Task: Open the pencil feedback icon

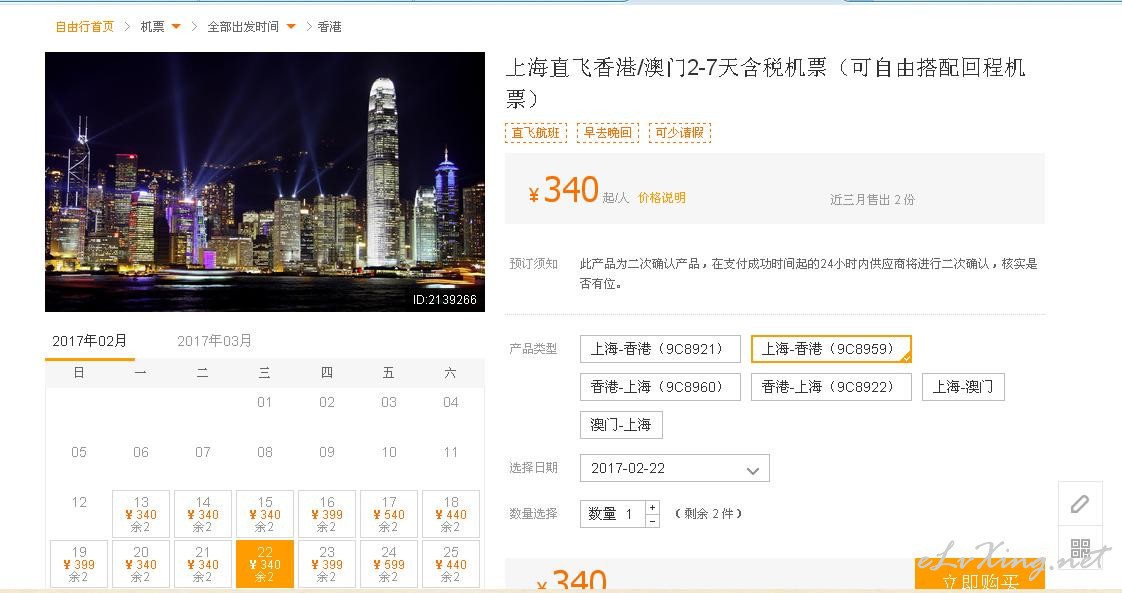Action: tap(1080, 504)
